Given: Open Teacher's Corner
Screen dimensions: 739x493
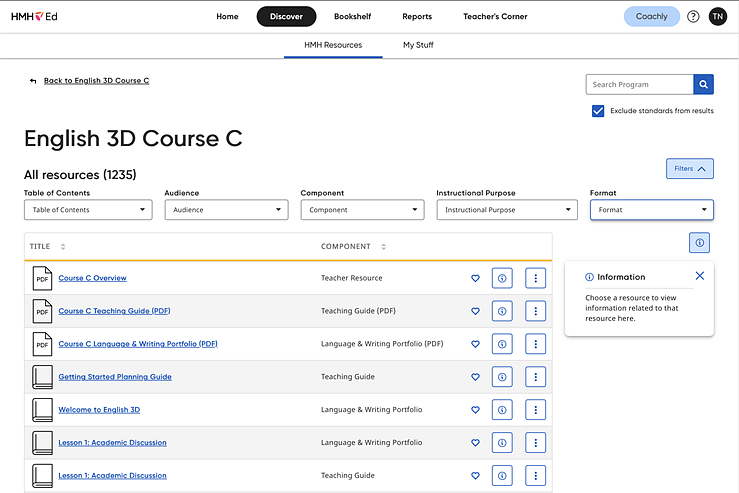Looking at the screenshot, I should coord(495,16).
